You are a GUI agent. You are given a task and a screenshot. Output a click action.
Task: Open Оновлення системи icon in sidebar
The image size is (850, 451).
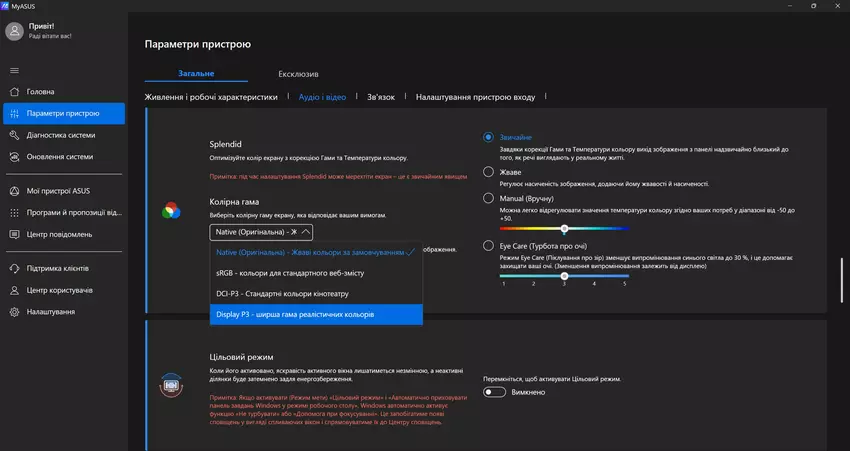(14, 157)
